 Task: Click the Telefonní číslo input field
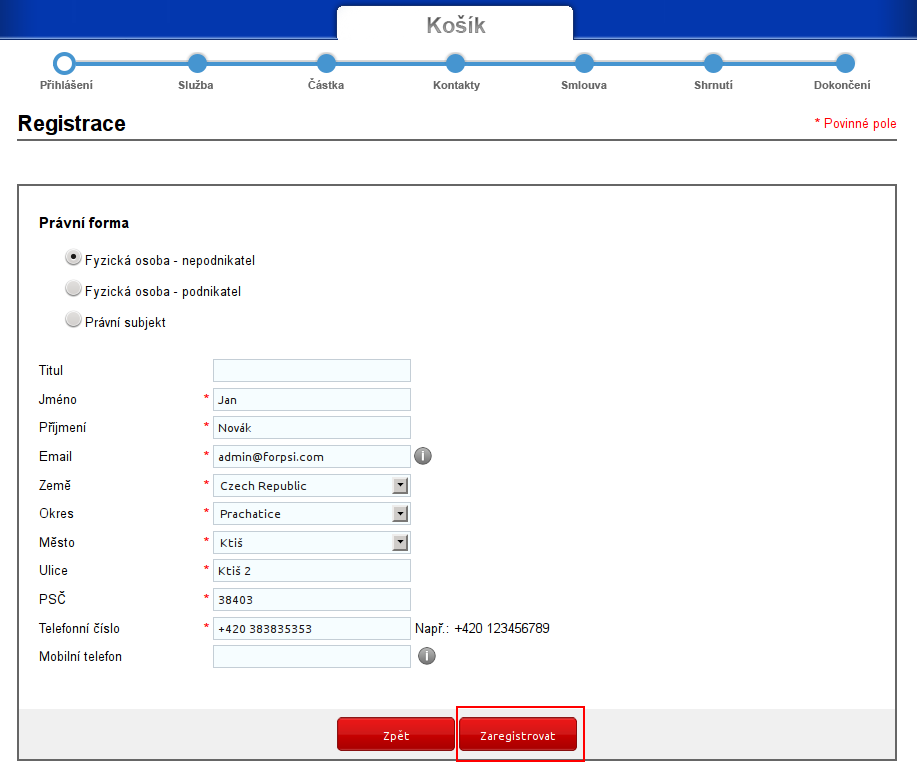pyautogui.click(x=312, y=629)
